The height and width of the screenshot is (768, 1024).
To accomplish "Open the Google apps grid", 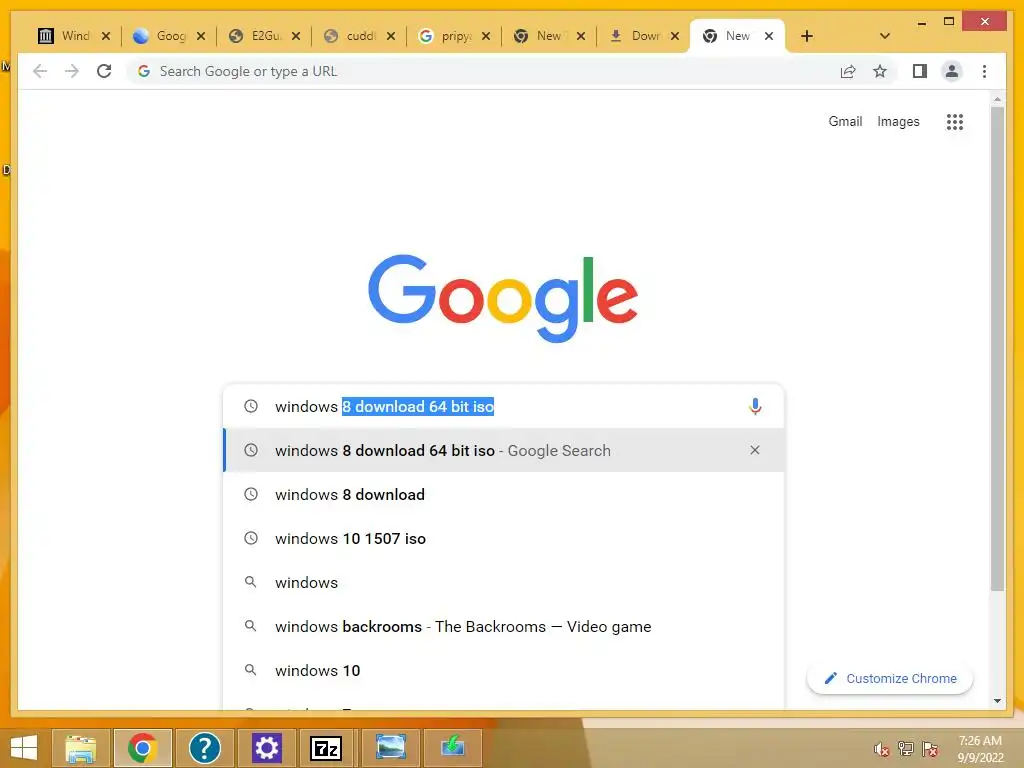I will pyautogui.click(x=955, y=121).
